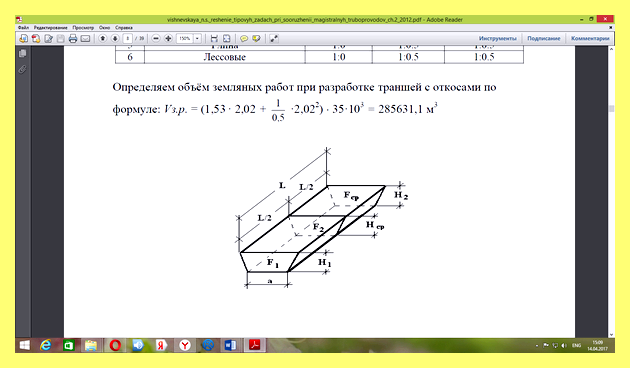
Task: Click Adobe Reader taskbar icon
Action: (254, 345)
